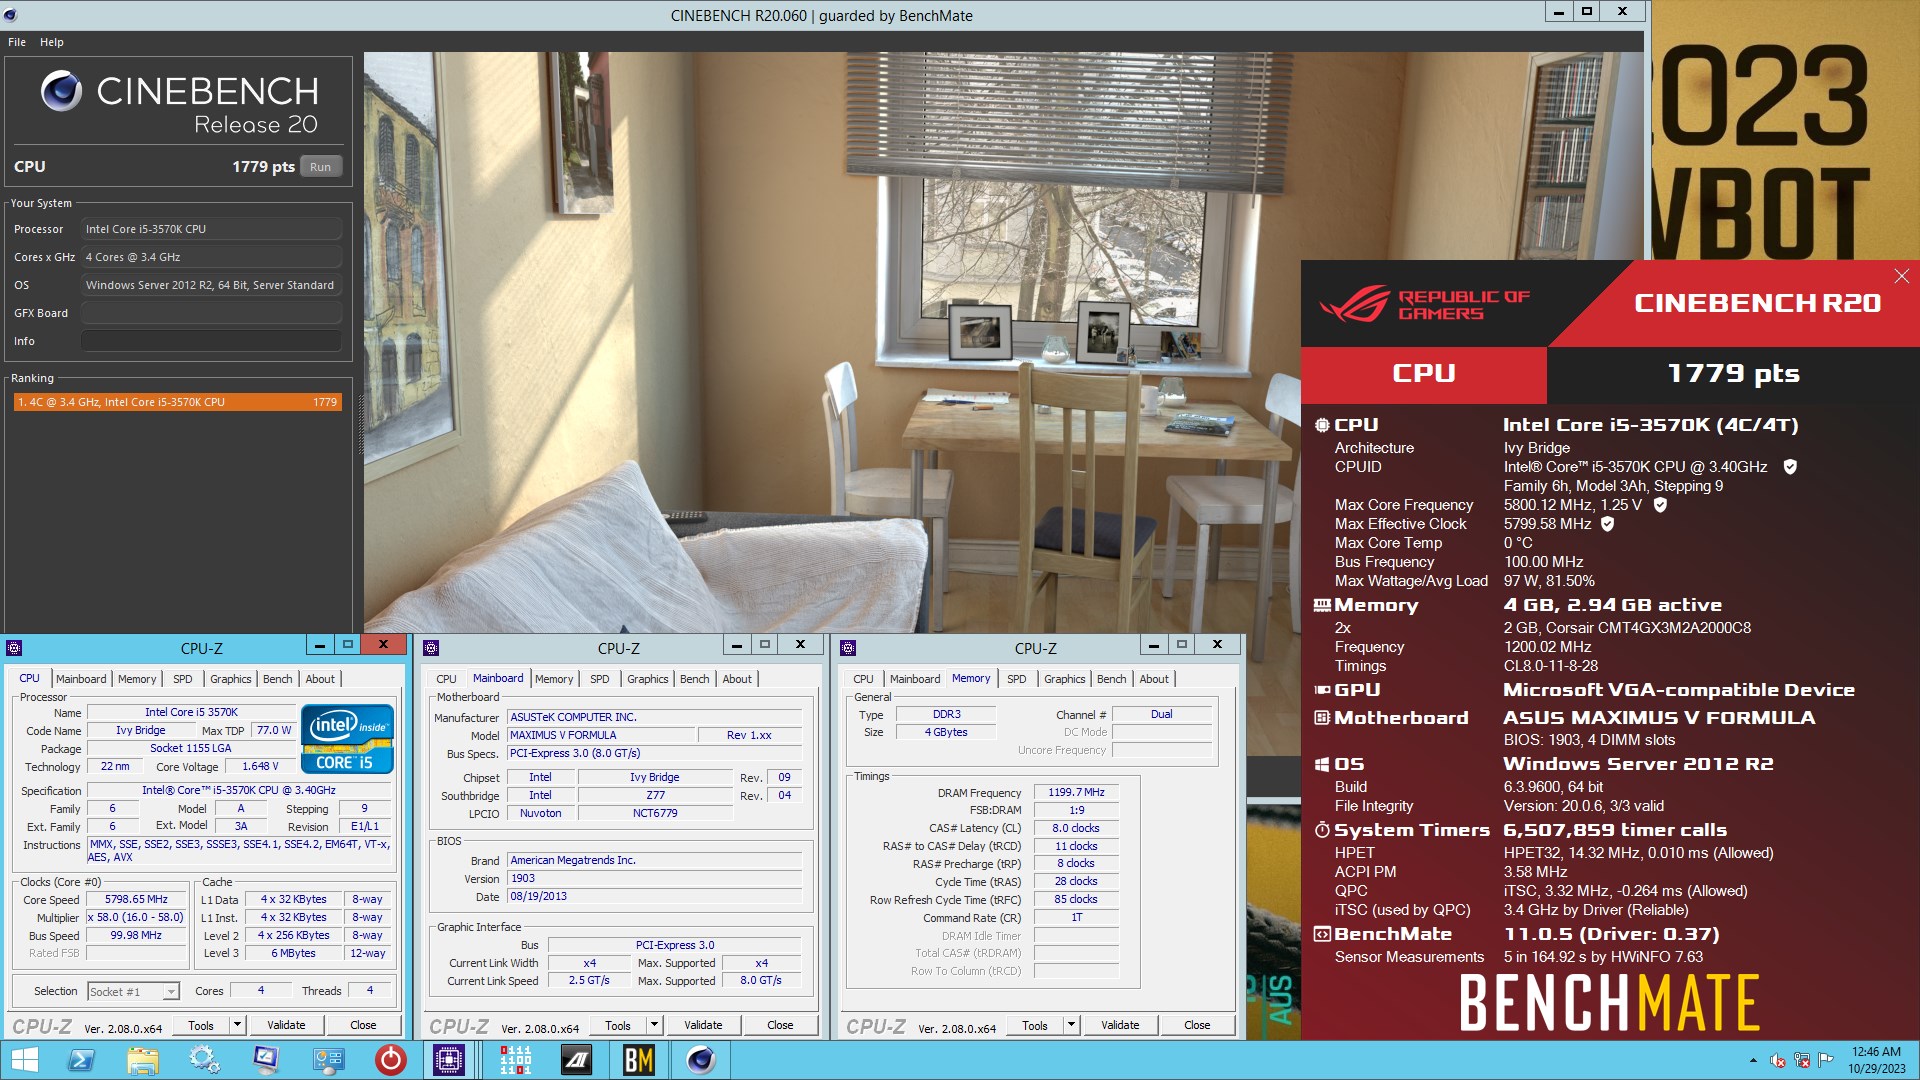Click the multiplier value x 58.0
1920x1080 pixels.
pos(136,918)
